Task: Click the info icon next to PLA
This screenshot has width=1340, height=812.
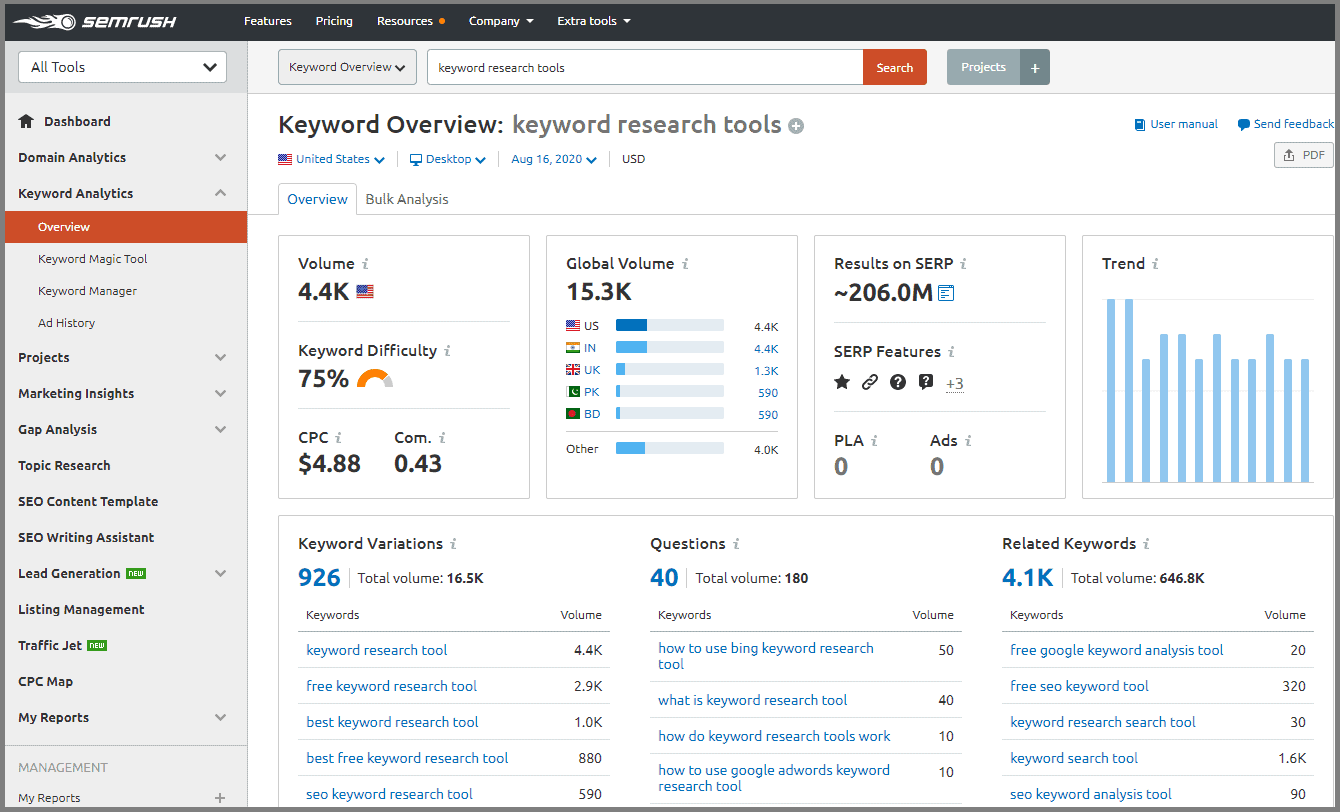Action: pyautogui.click(x=874, y=440)
